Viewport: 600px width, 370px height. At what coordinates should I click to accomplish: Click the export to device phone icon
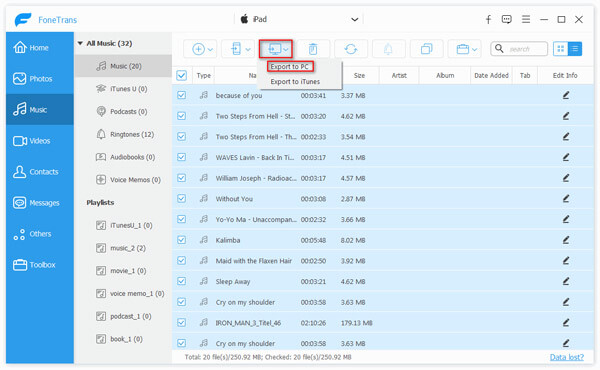(236, 49)
